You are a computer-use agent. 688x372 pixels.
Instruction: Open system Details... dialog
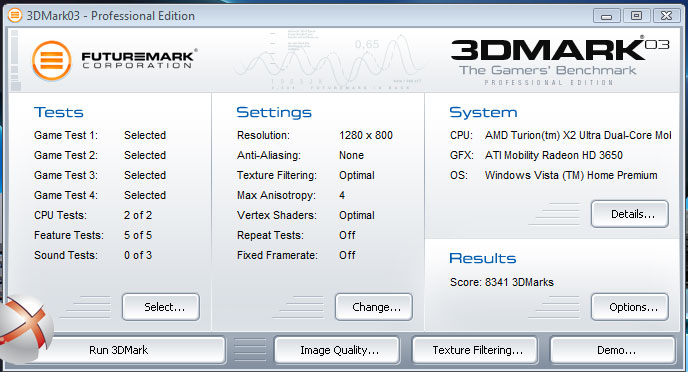click(630, 214)
